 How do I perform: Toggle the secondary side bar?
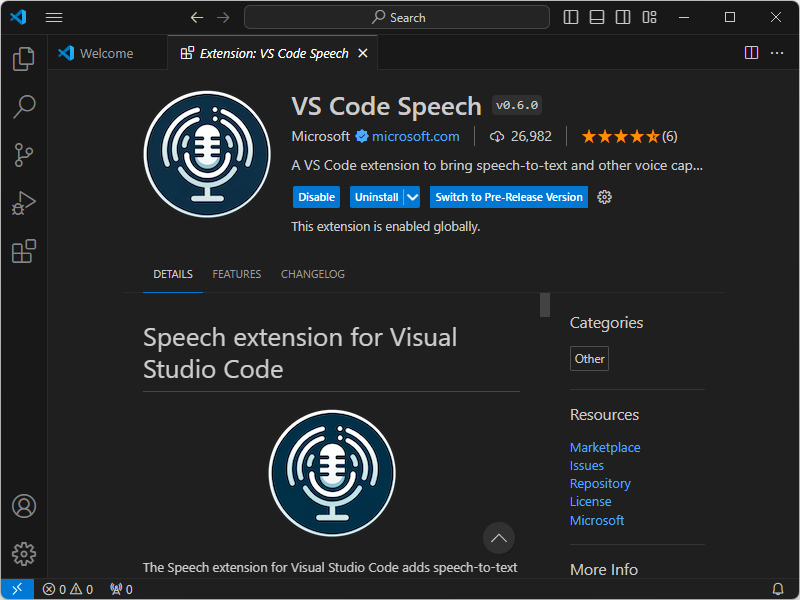tap(623, 17)
